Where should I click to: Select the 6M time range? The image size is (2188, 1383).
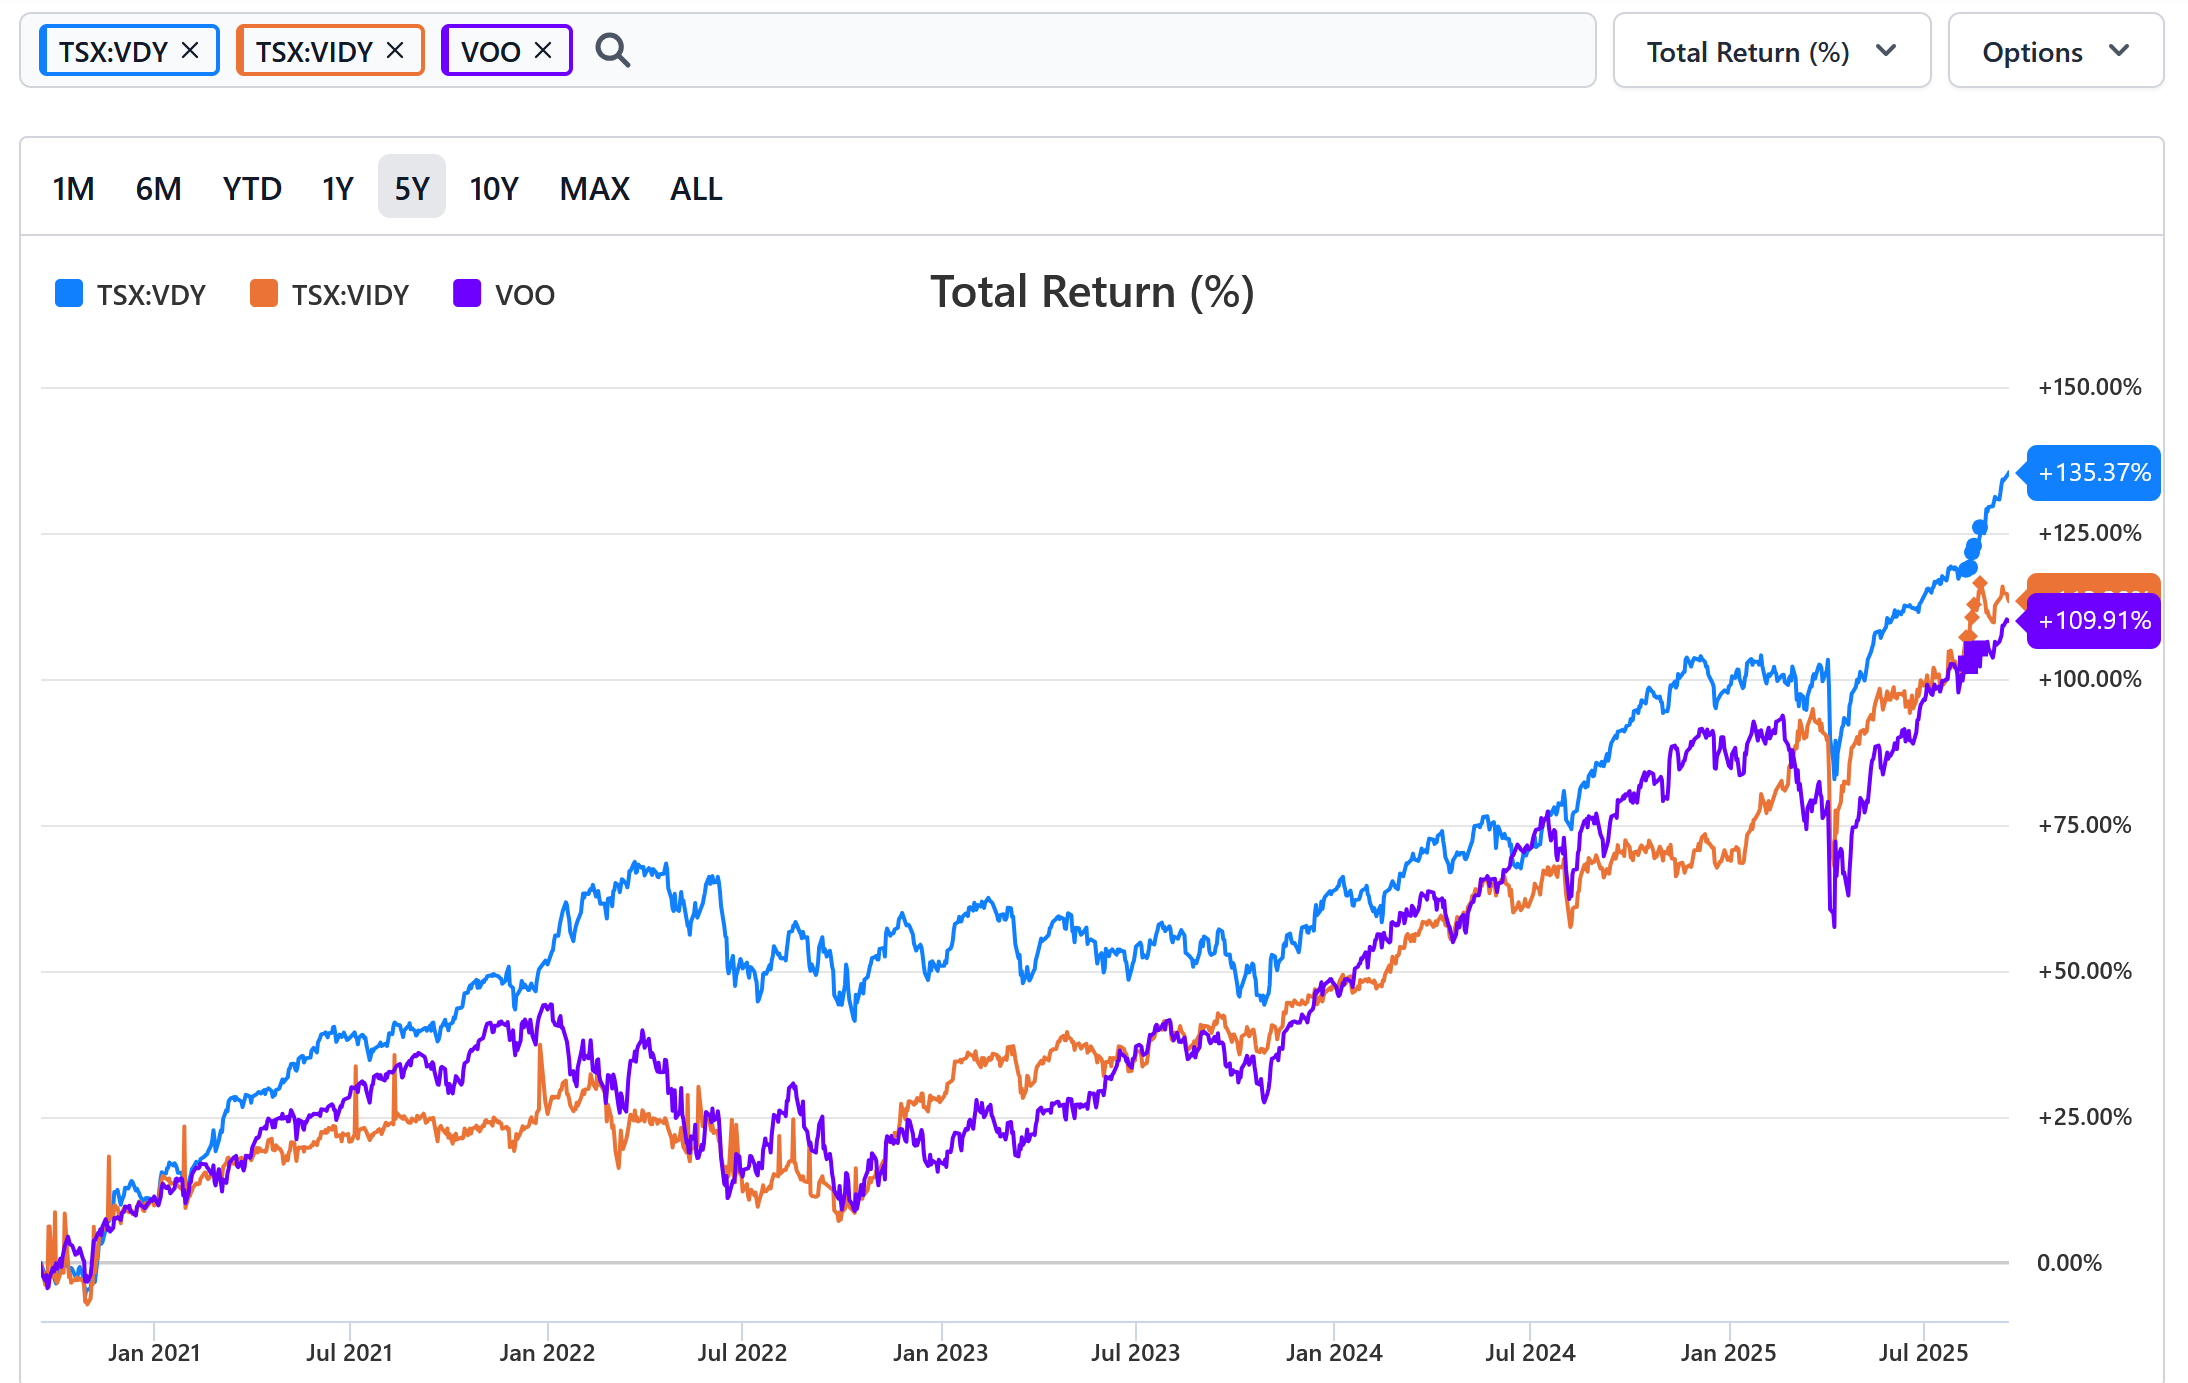coord(158,188)
